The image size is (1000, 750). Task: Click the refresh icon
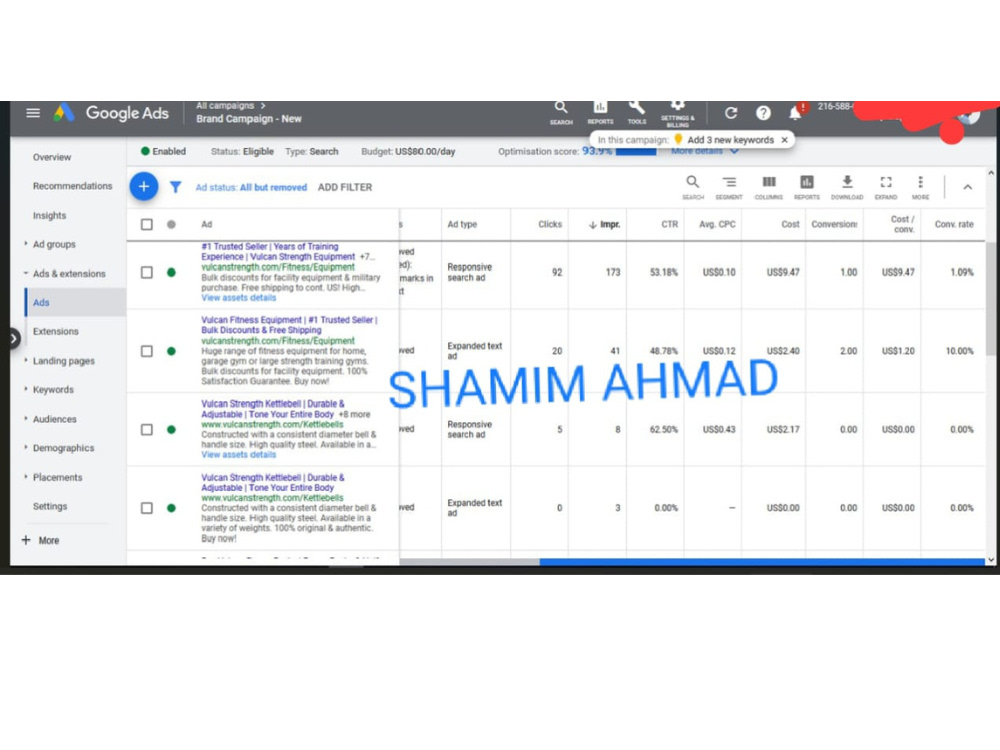pos(731,113)
